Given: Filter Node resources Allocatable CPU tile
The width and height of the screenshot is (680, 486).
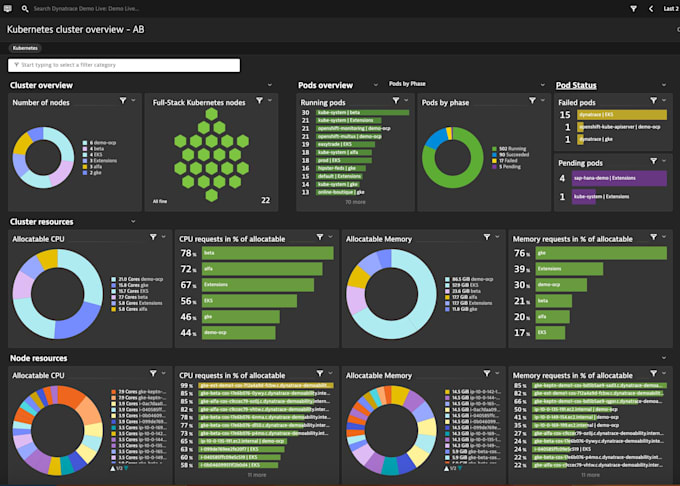Looking at the screenshot, I should (153, 373).
